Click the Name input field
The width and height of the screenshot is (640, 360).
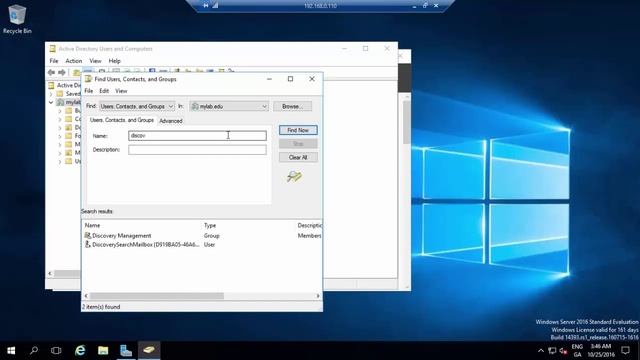pos(197,136)
